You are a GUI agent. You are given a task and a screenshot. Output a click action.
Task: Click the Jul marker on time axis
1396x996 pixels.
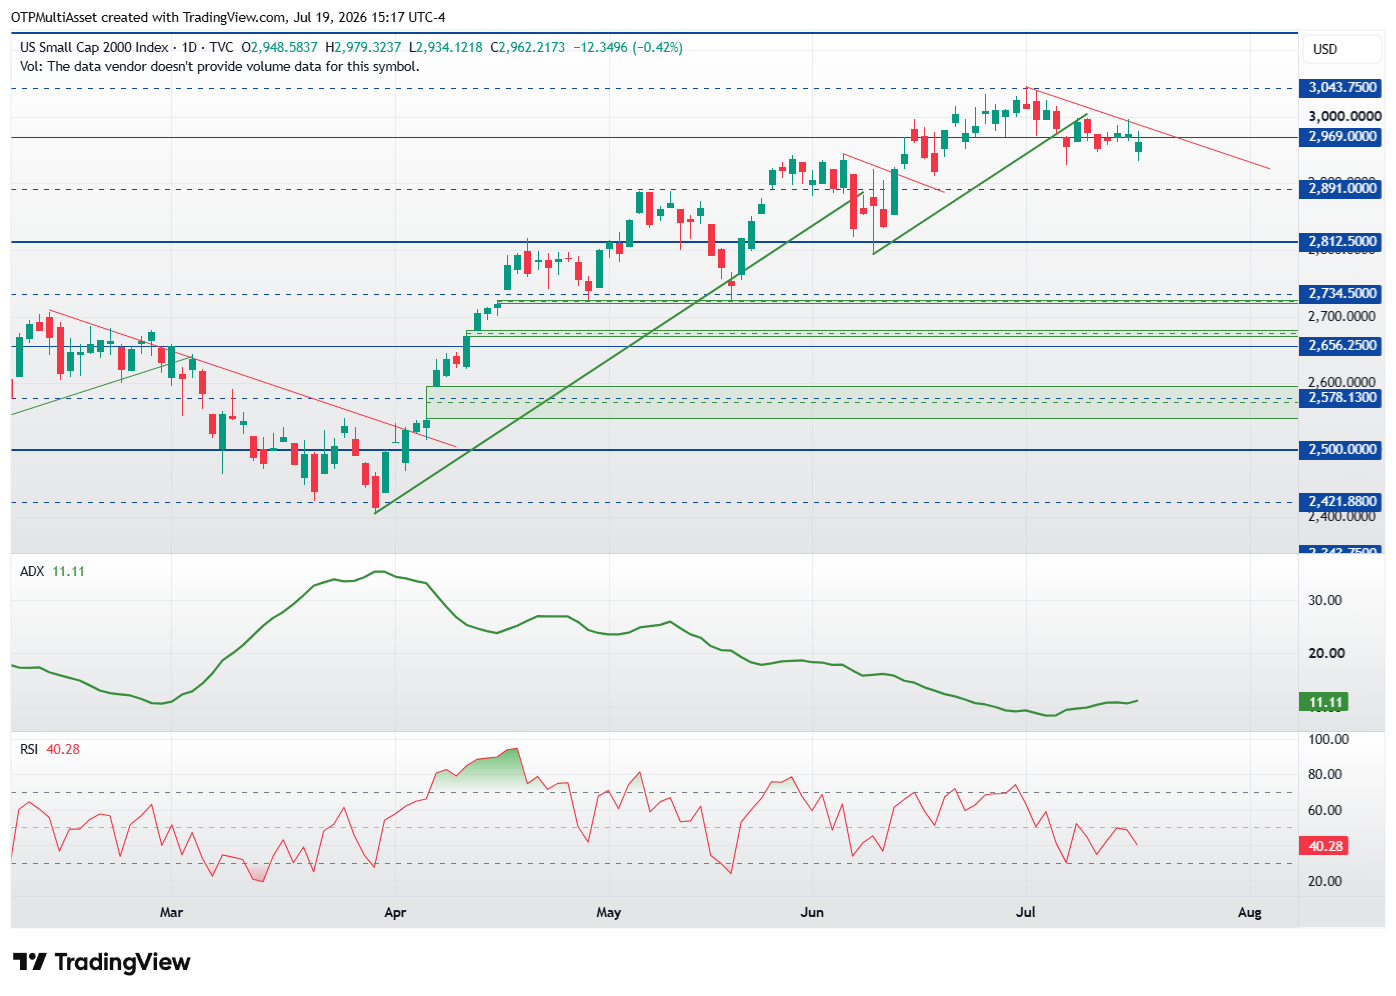pyautogui.click(x=1025, y=912)
